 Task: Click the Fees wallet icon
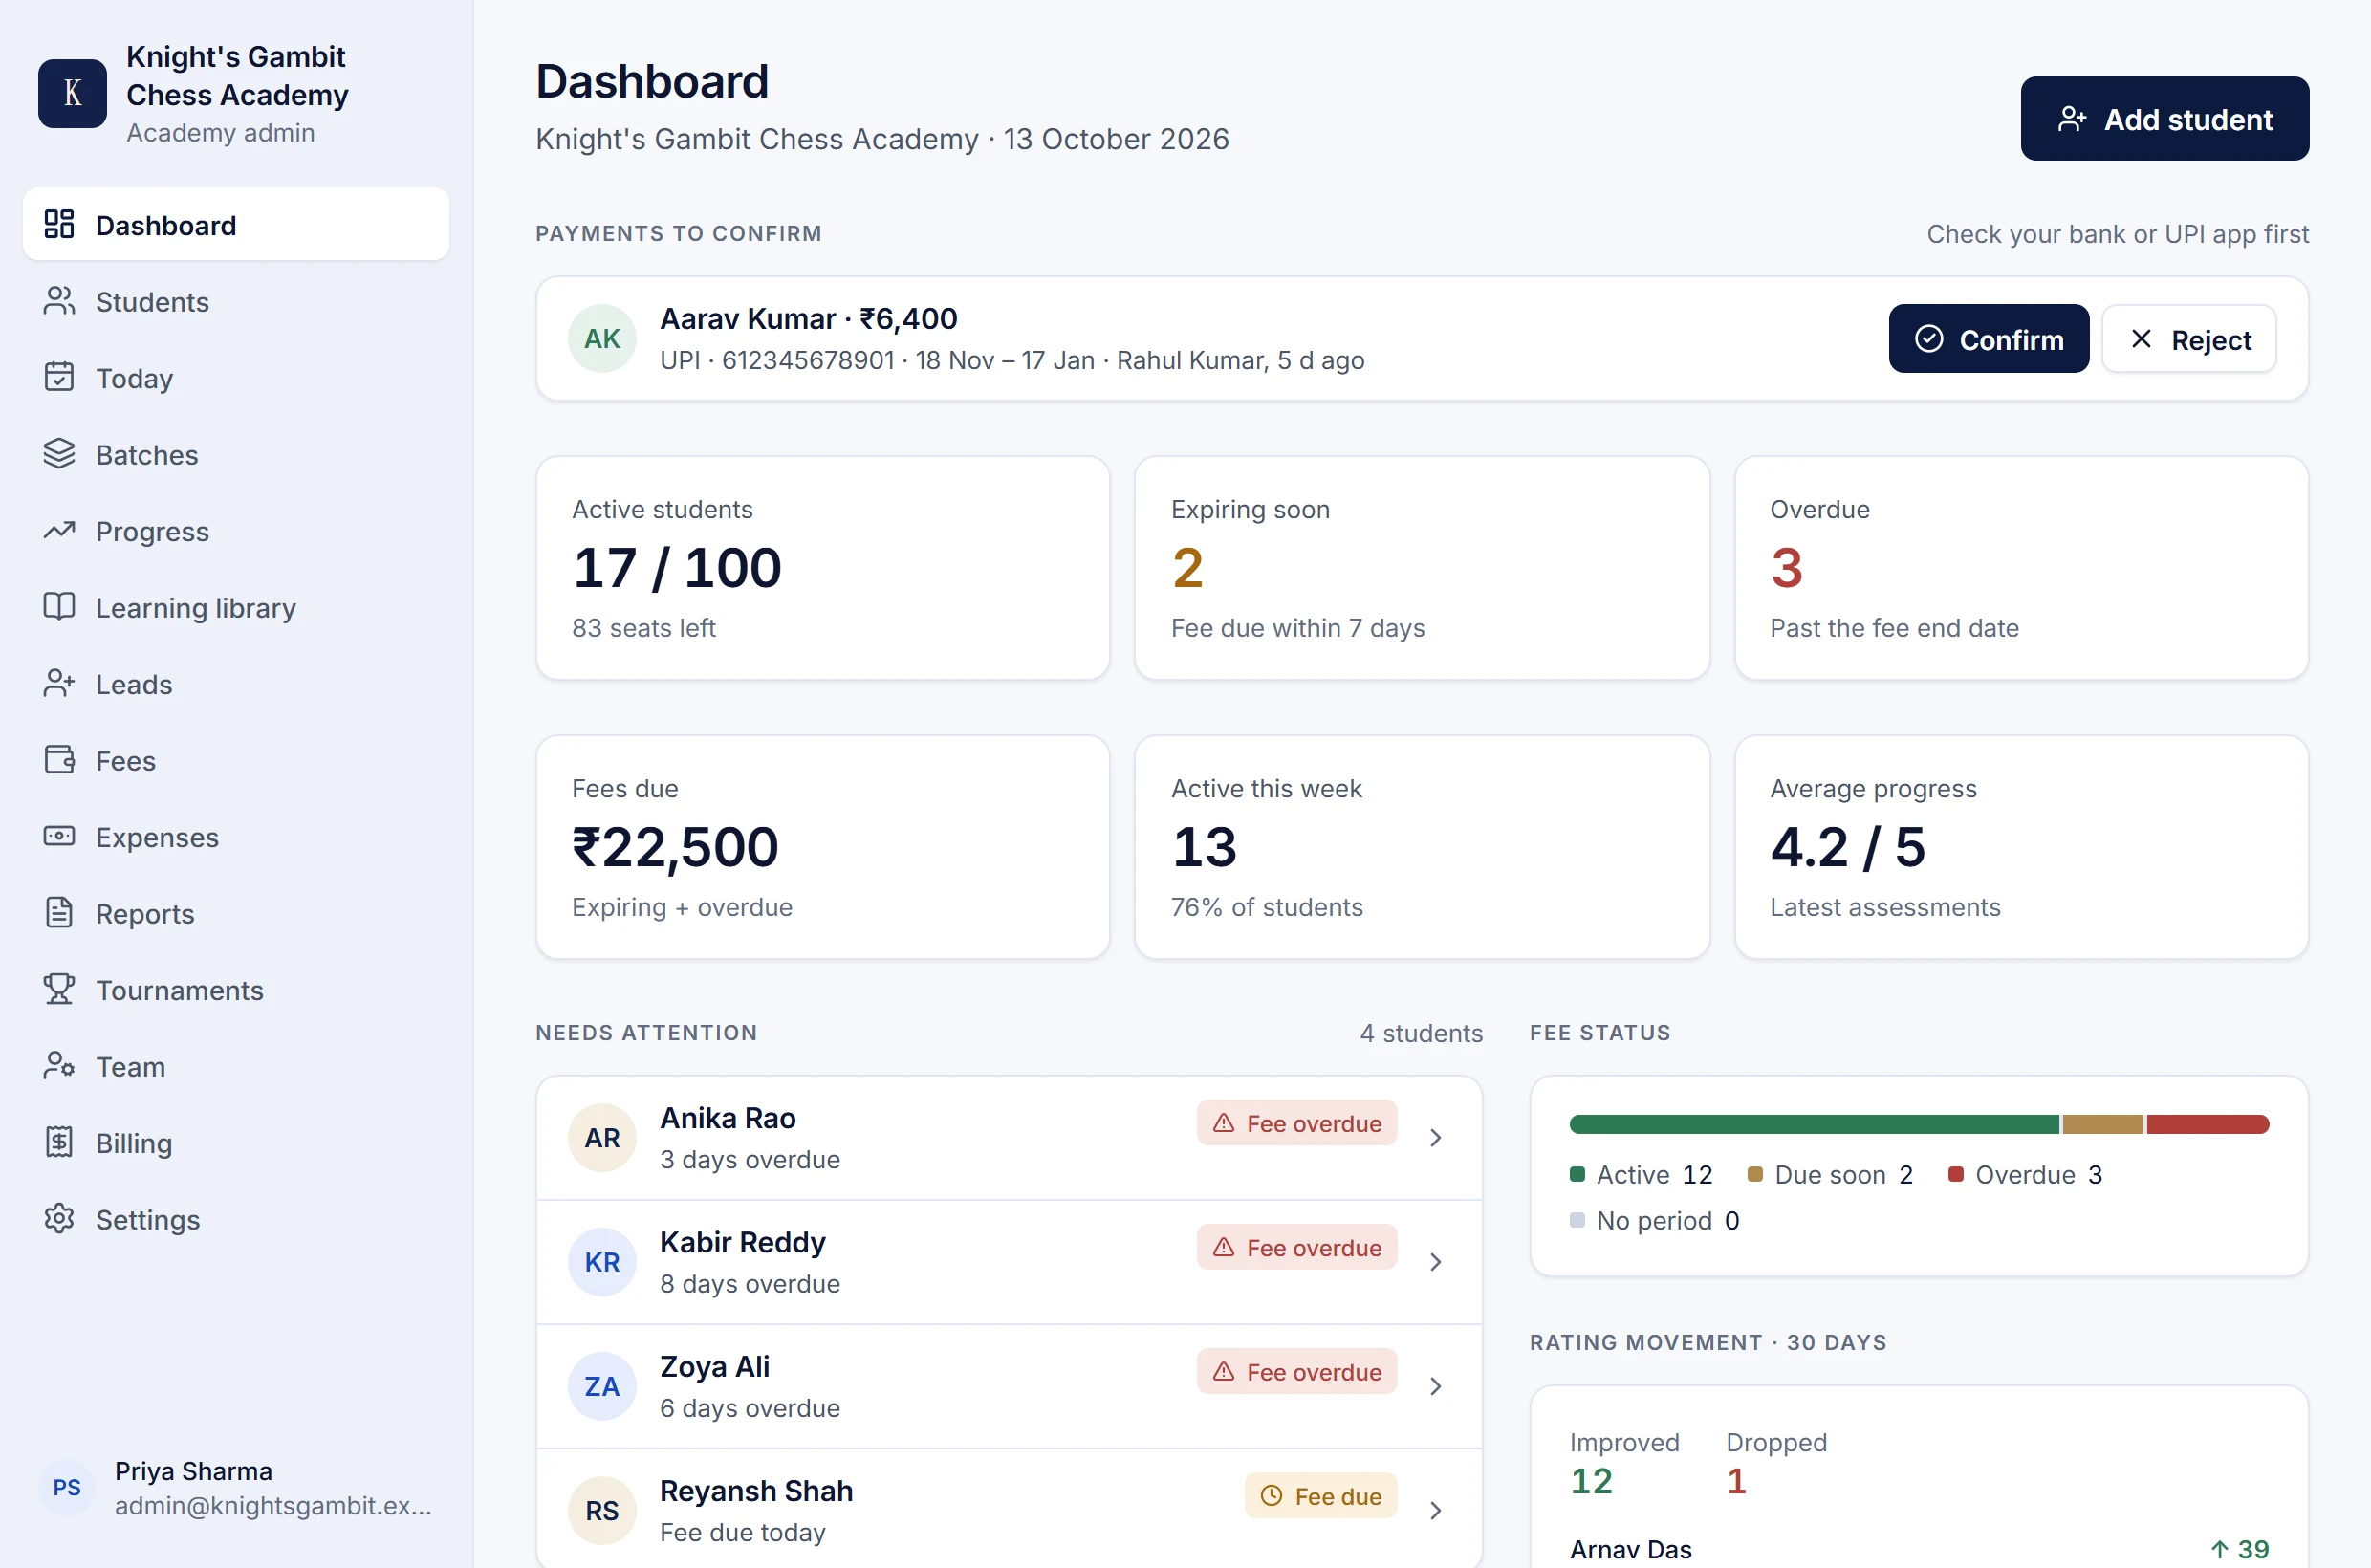tap(59, 760)
